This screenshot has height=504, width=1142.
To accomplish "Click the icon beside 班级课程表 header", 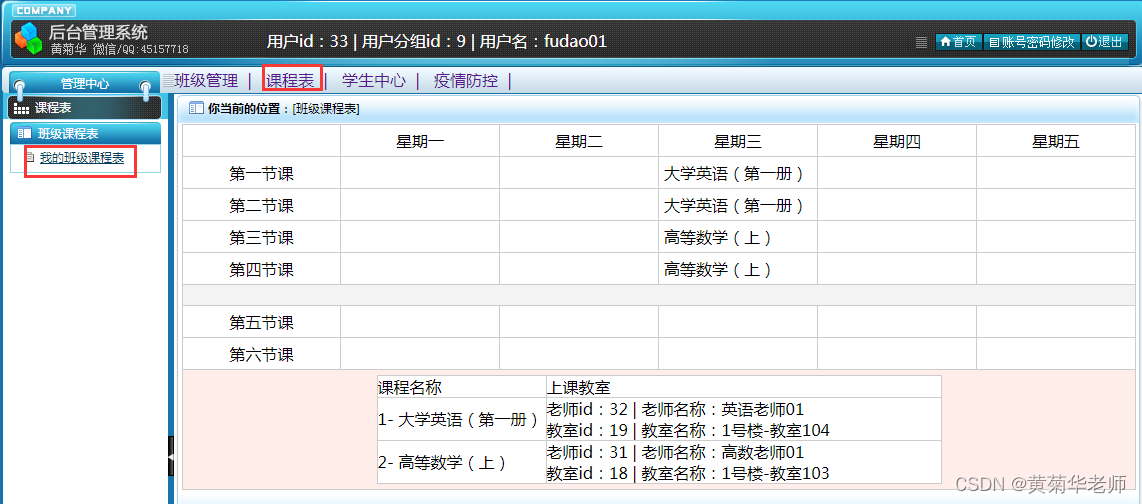I will point(25,134).
